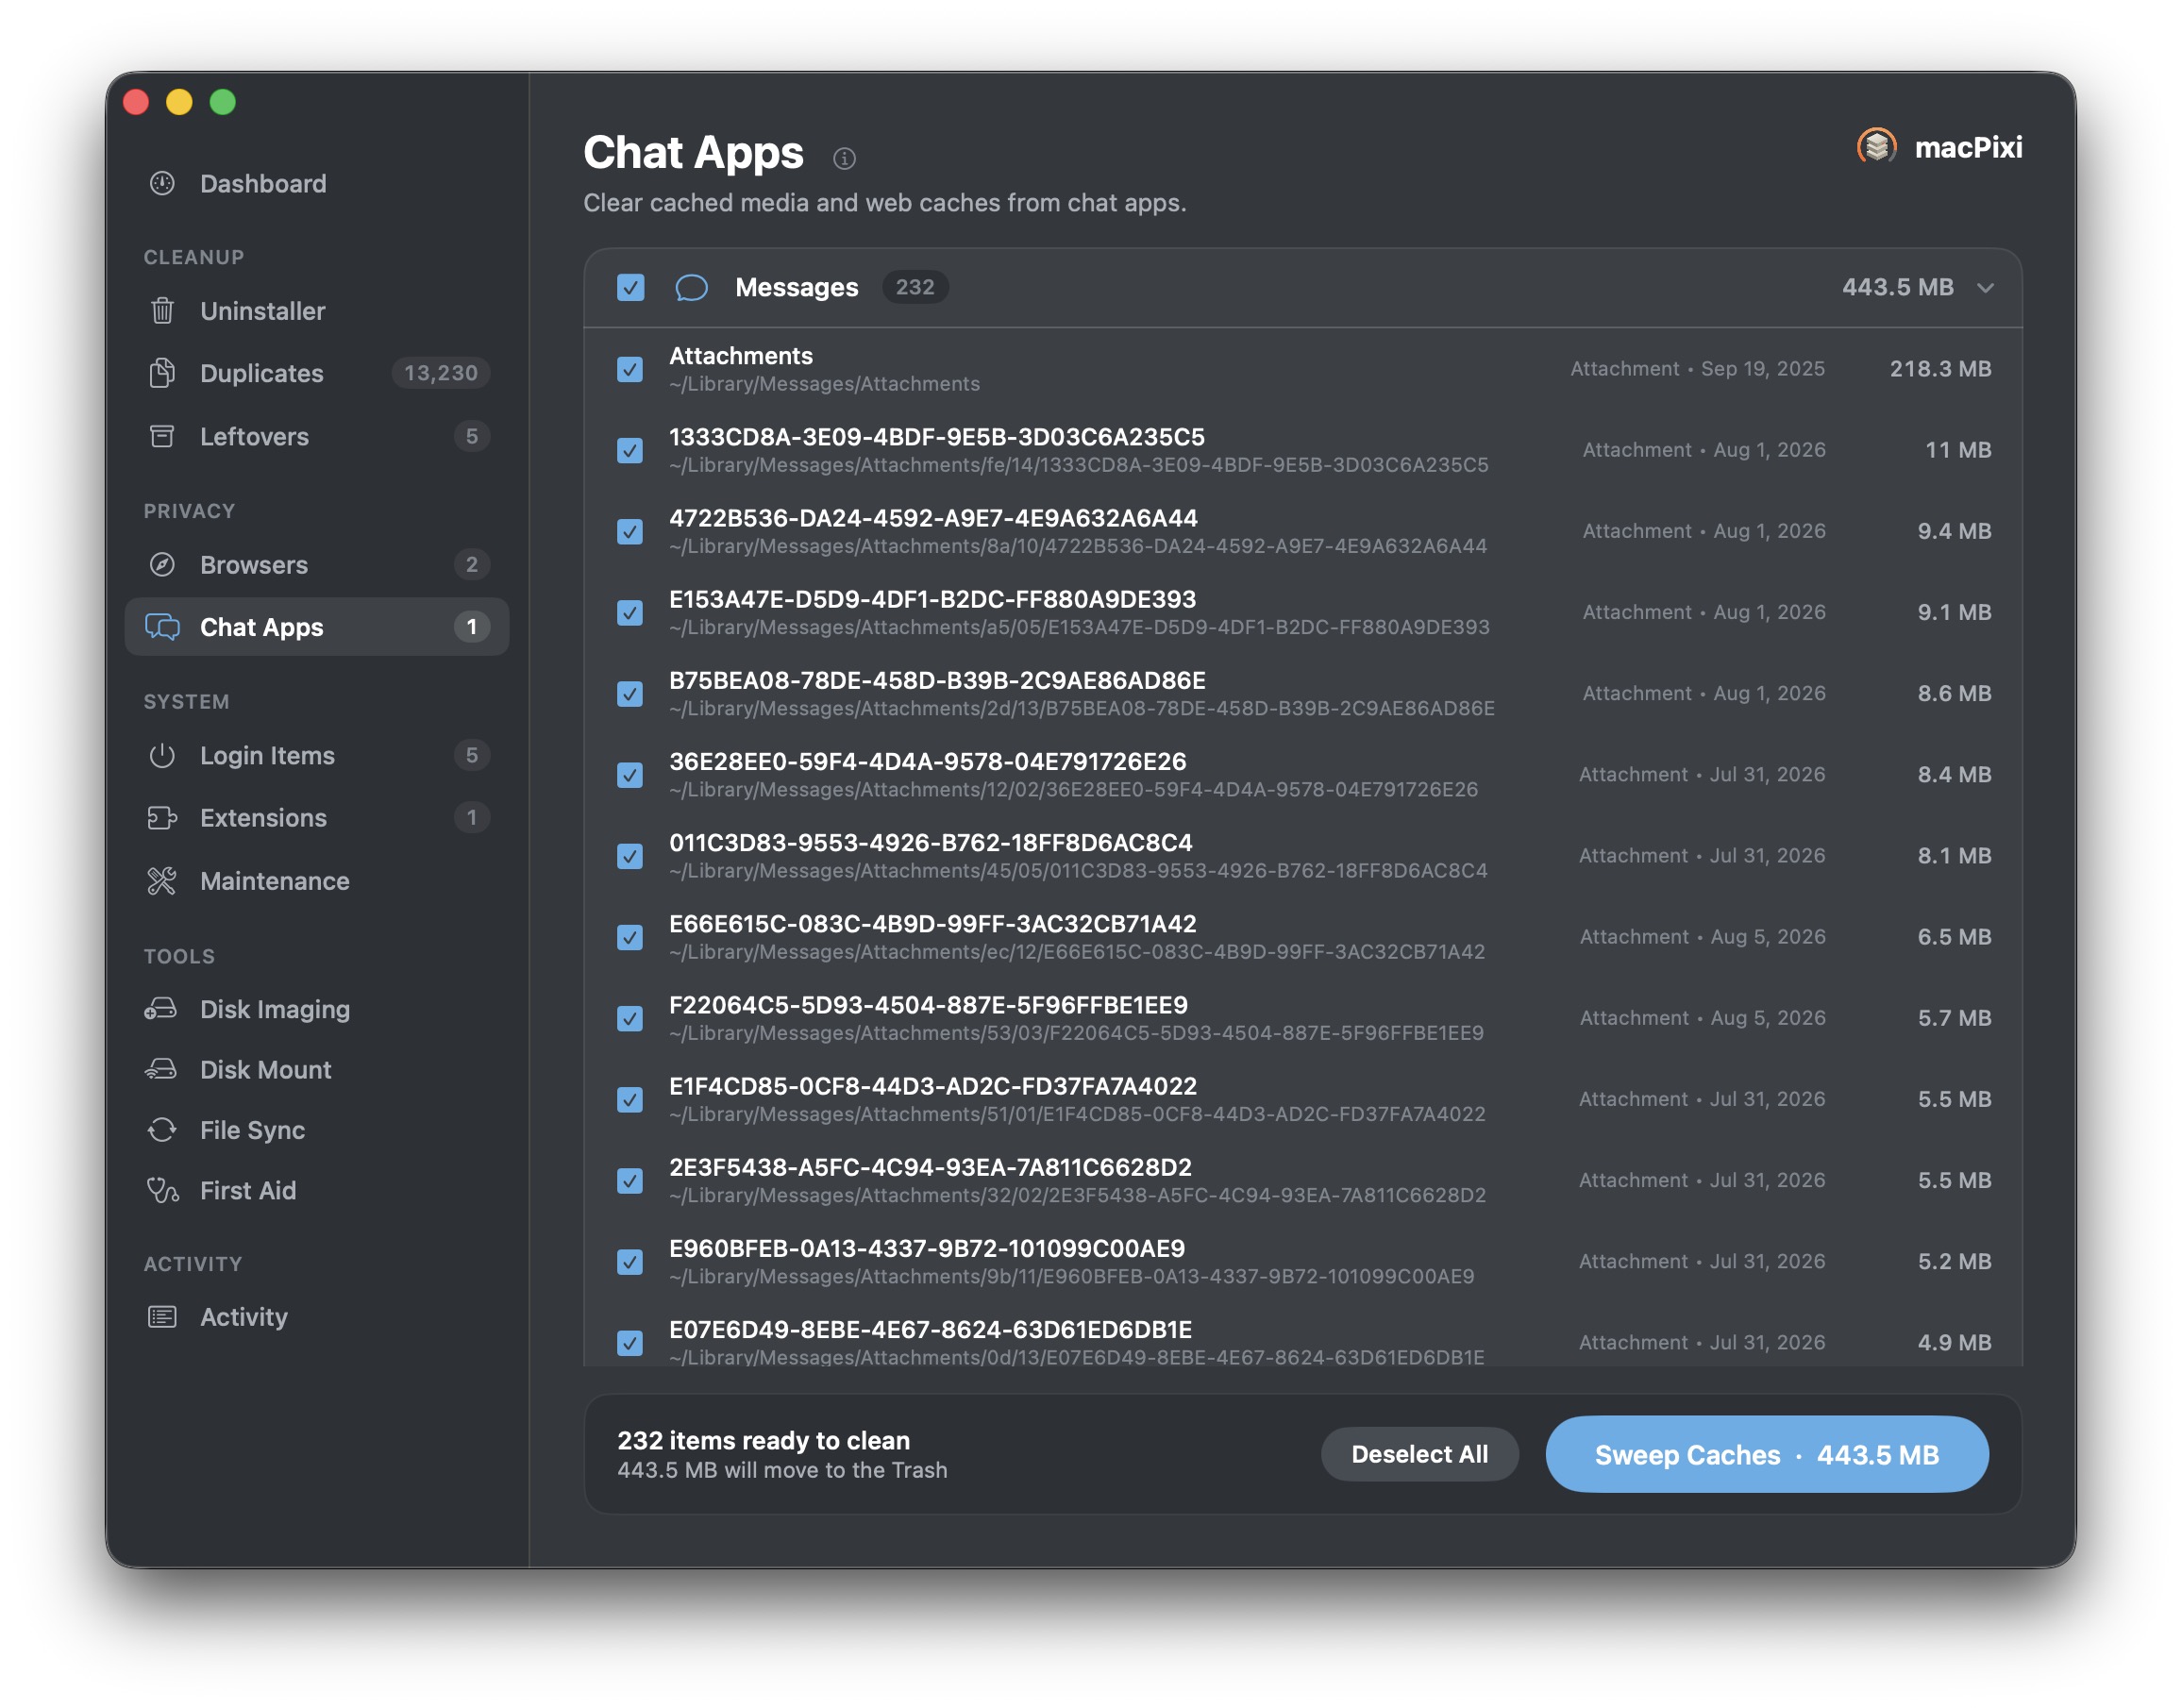This screenshot has height=1708, width=2182.
Task: Open Disk Mount tool
Action: point(317,1069)
